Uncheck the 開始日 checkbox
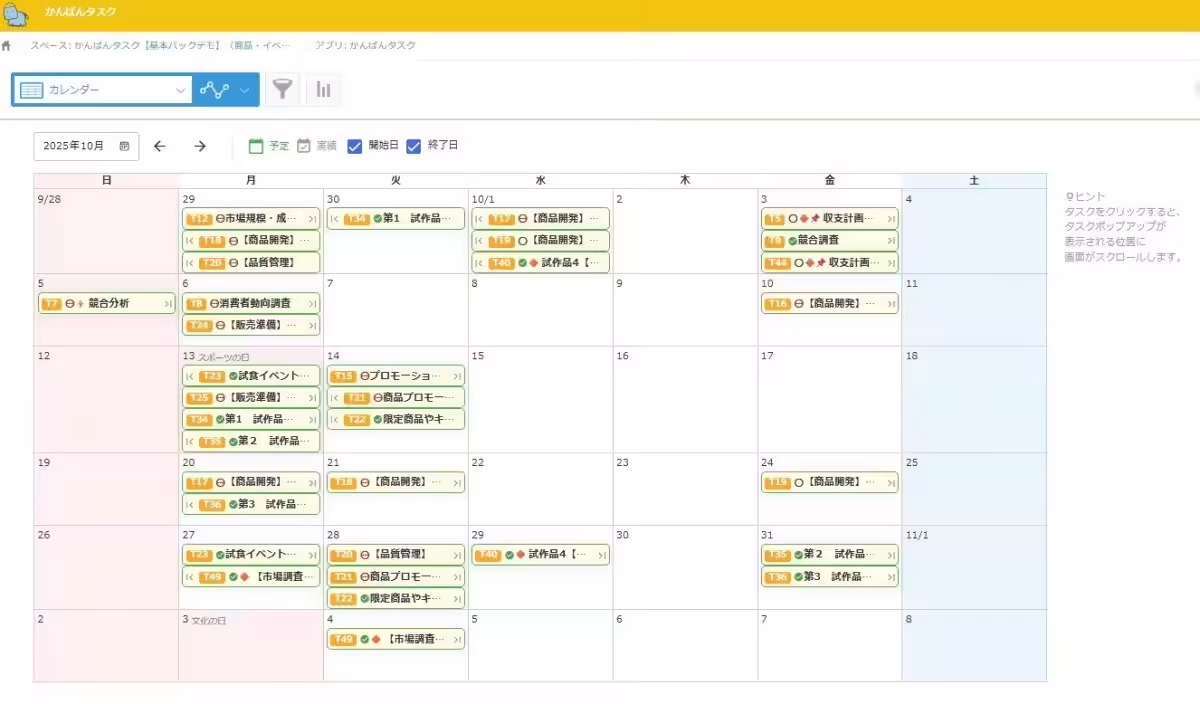Image resolution: width=1200 pixels, height=704 pixels. (x=354, y=146)
